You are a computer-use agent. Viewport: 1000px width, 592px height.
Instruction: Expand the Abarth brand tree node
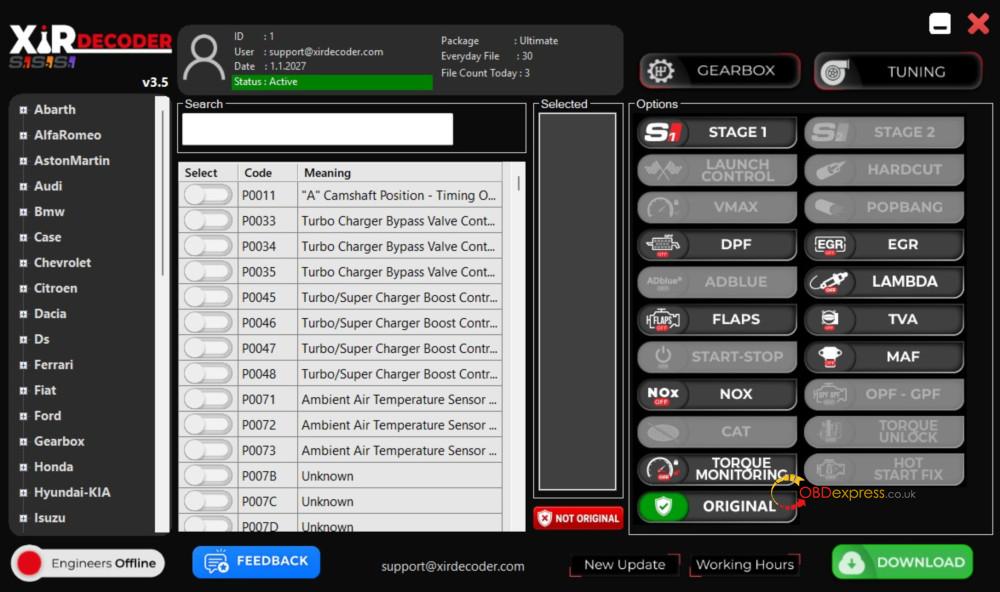point(24,110)
